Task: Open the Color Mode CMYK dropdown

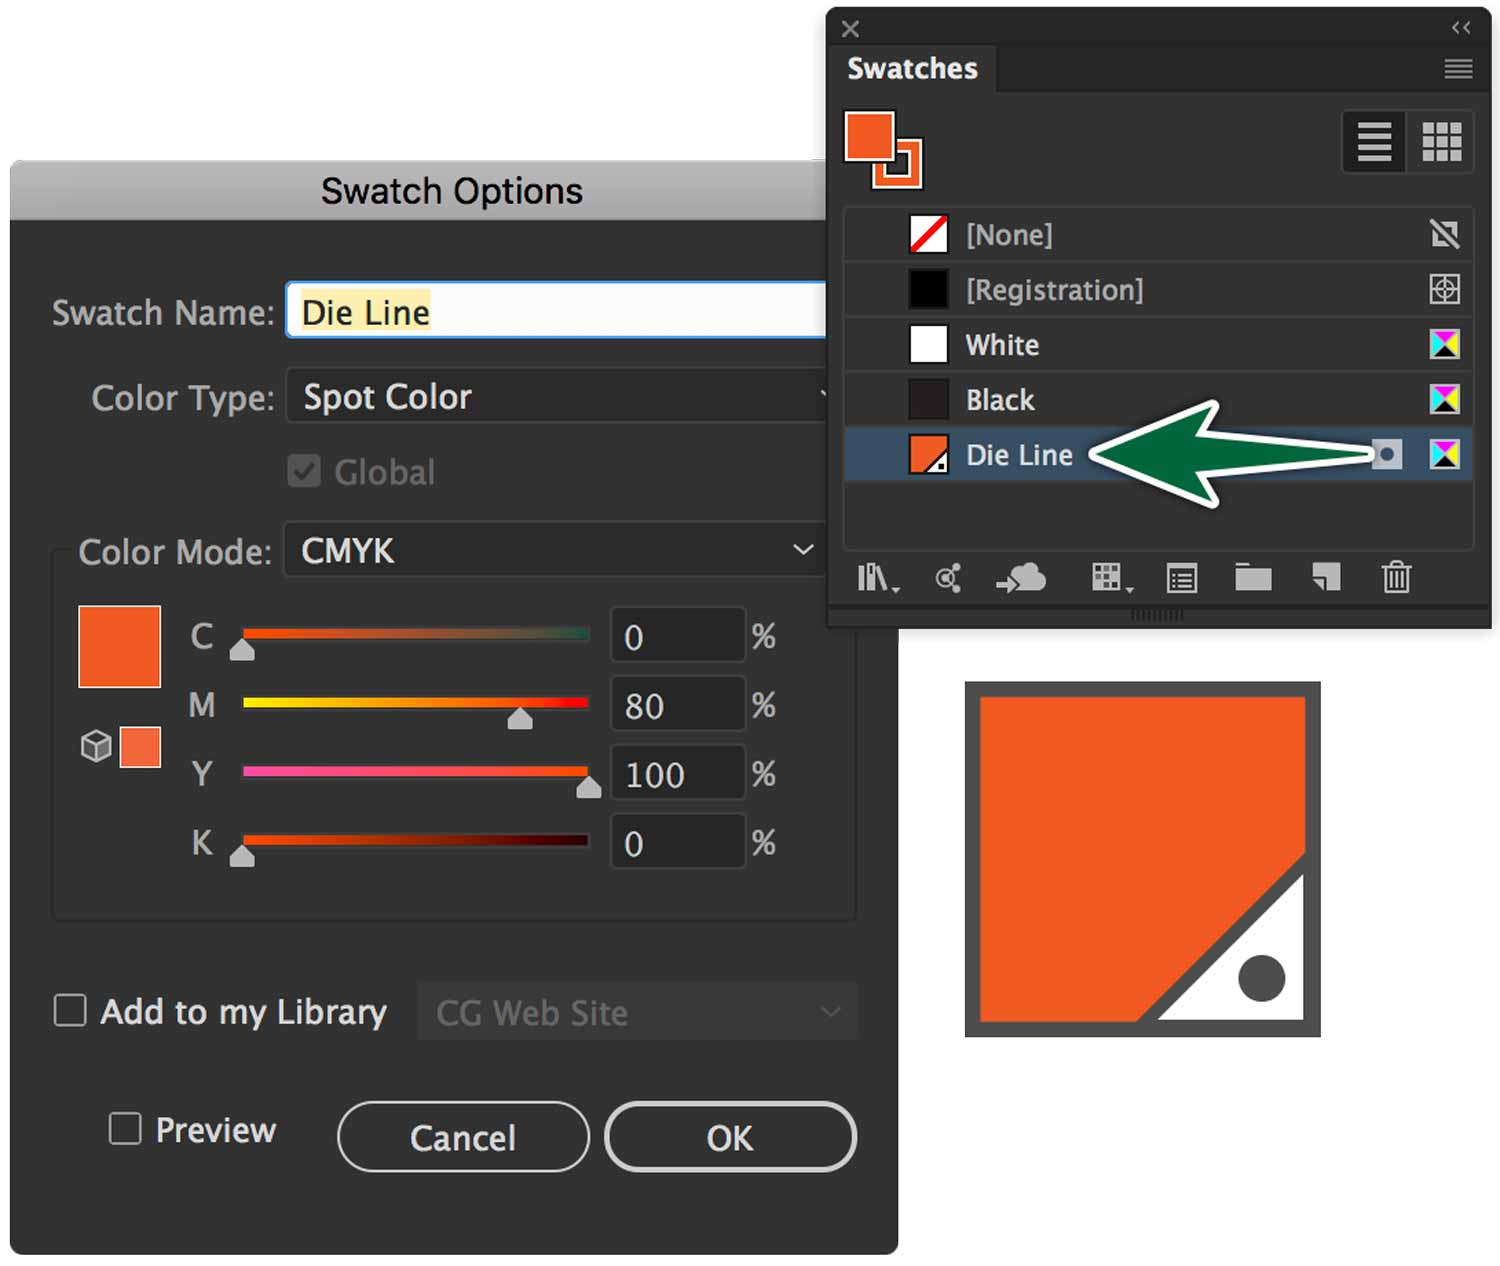Action: tap(556, 550)
